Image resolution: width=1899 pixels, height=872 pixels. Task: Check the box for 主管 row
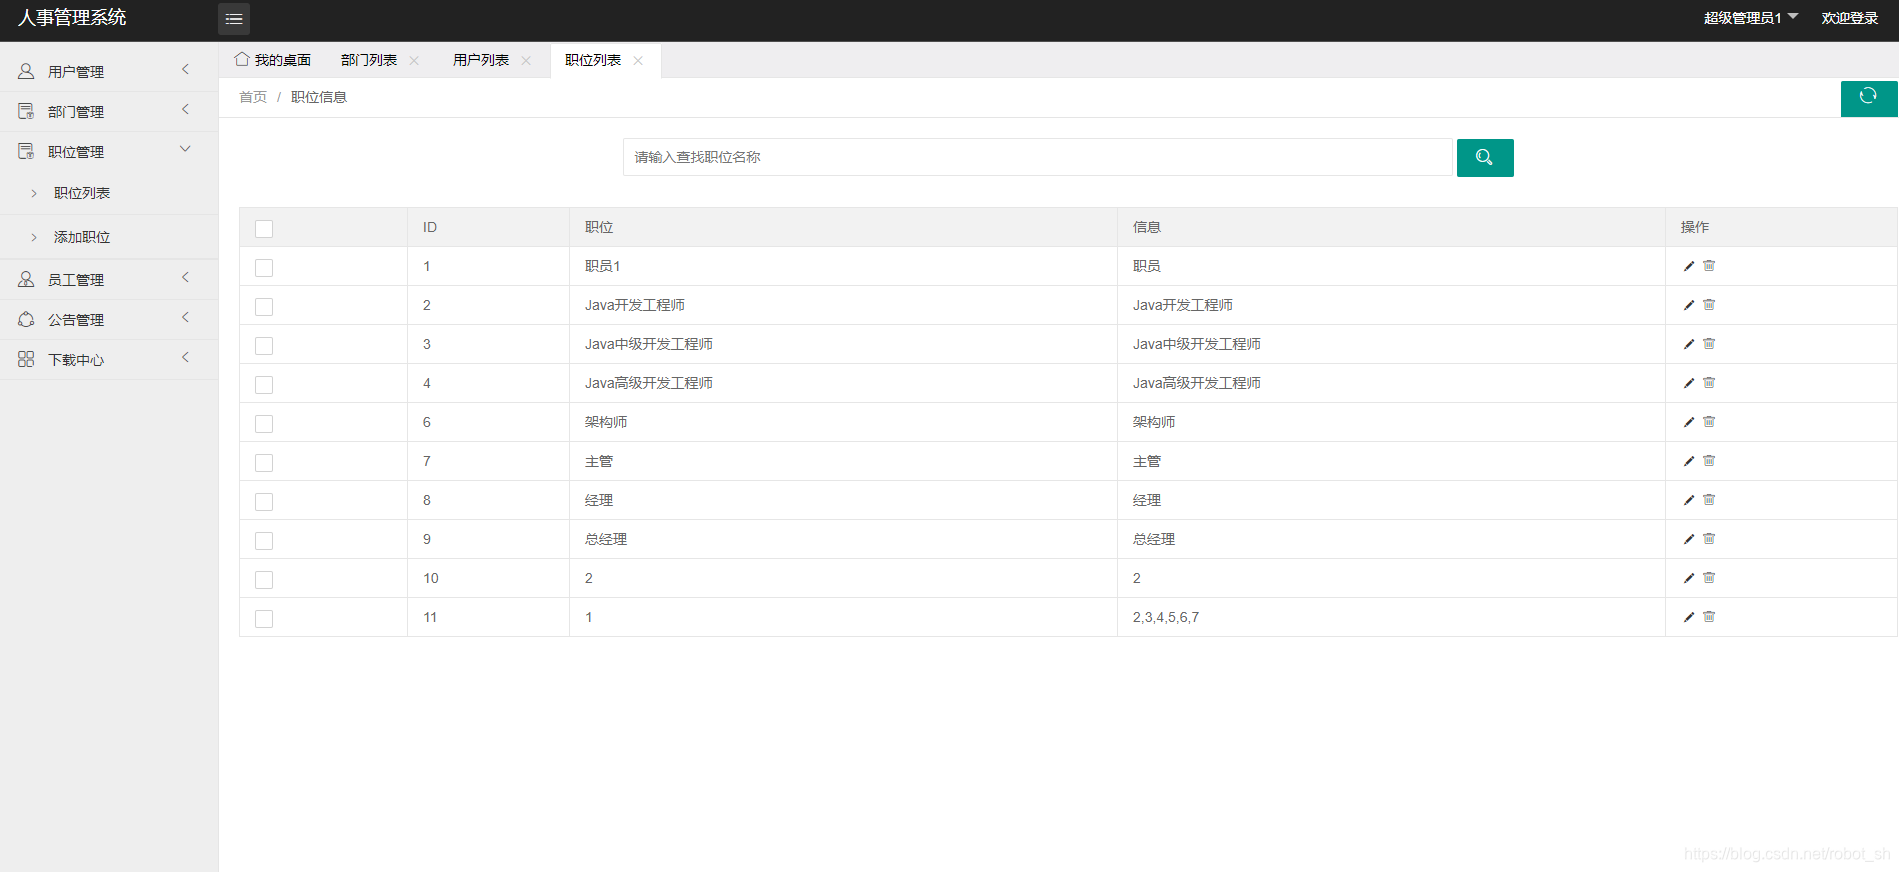pos(264,463)
